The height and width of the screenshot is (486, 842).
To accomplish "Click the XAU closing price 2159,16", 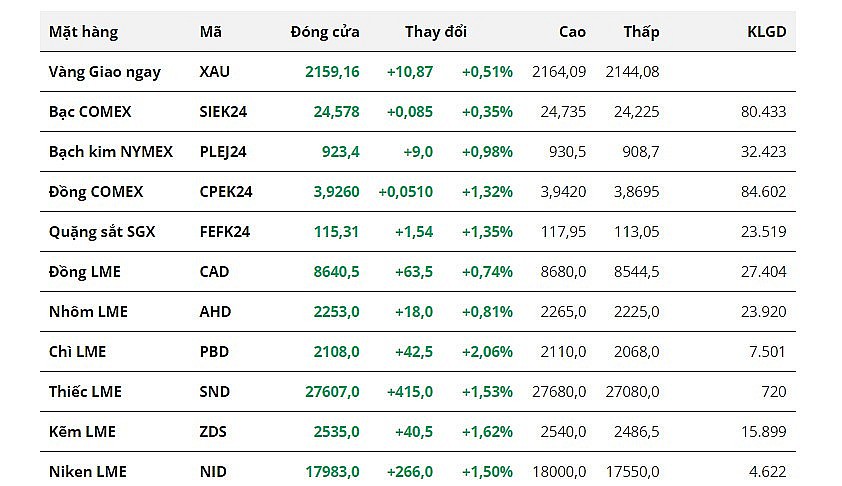I will pyautogui.click(x=332, y=72).
